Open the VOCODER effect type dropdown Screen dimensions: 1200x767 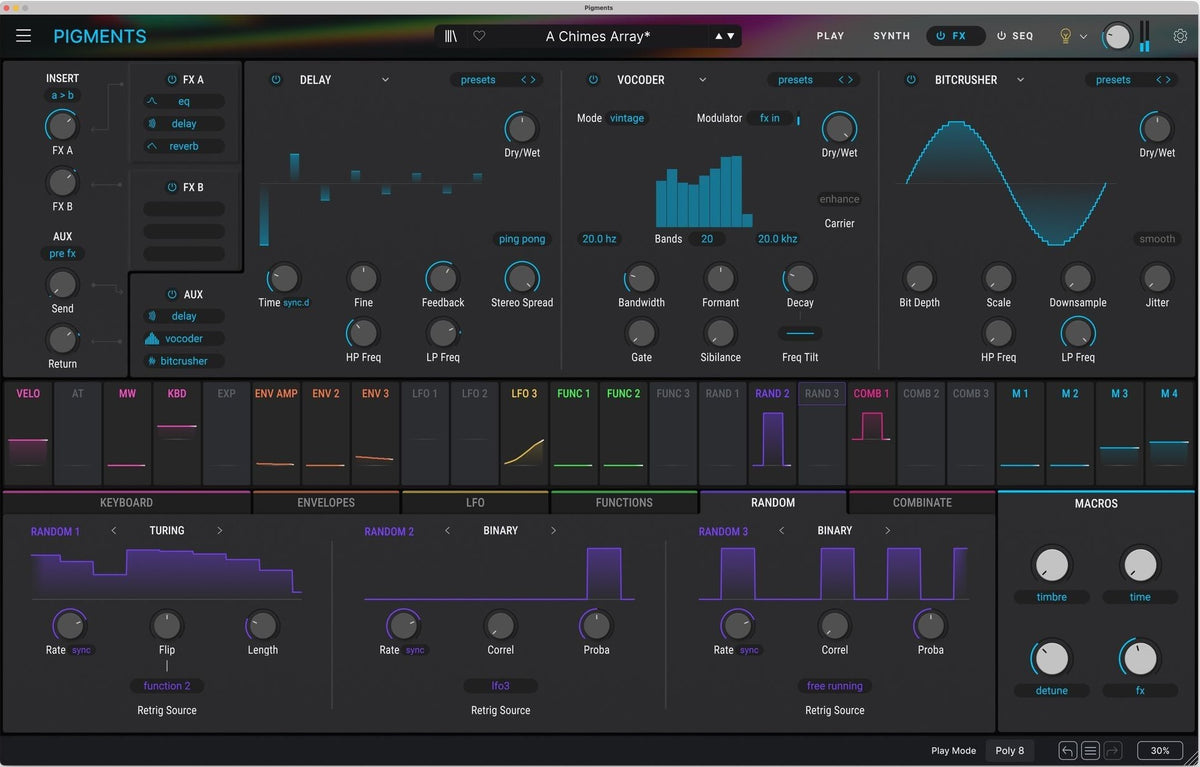pos(661,80)
